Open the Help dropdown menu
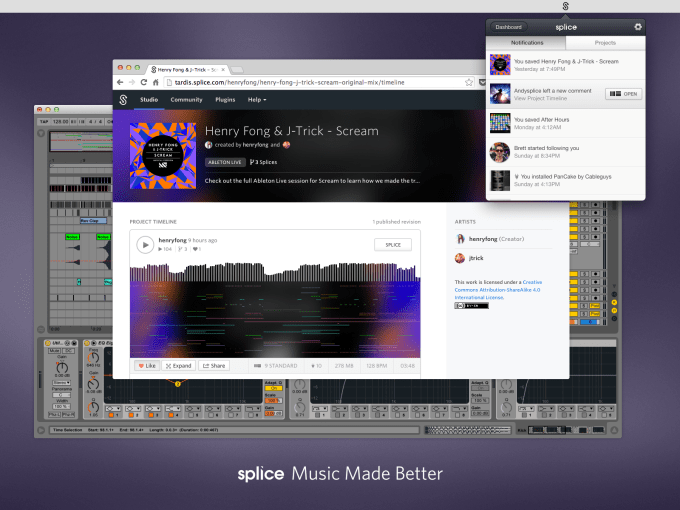Viewport: 680px width, 510px height. tap(256, 100)
